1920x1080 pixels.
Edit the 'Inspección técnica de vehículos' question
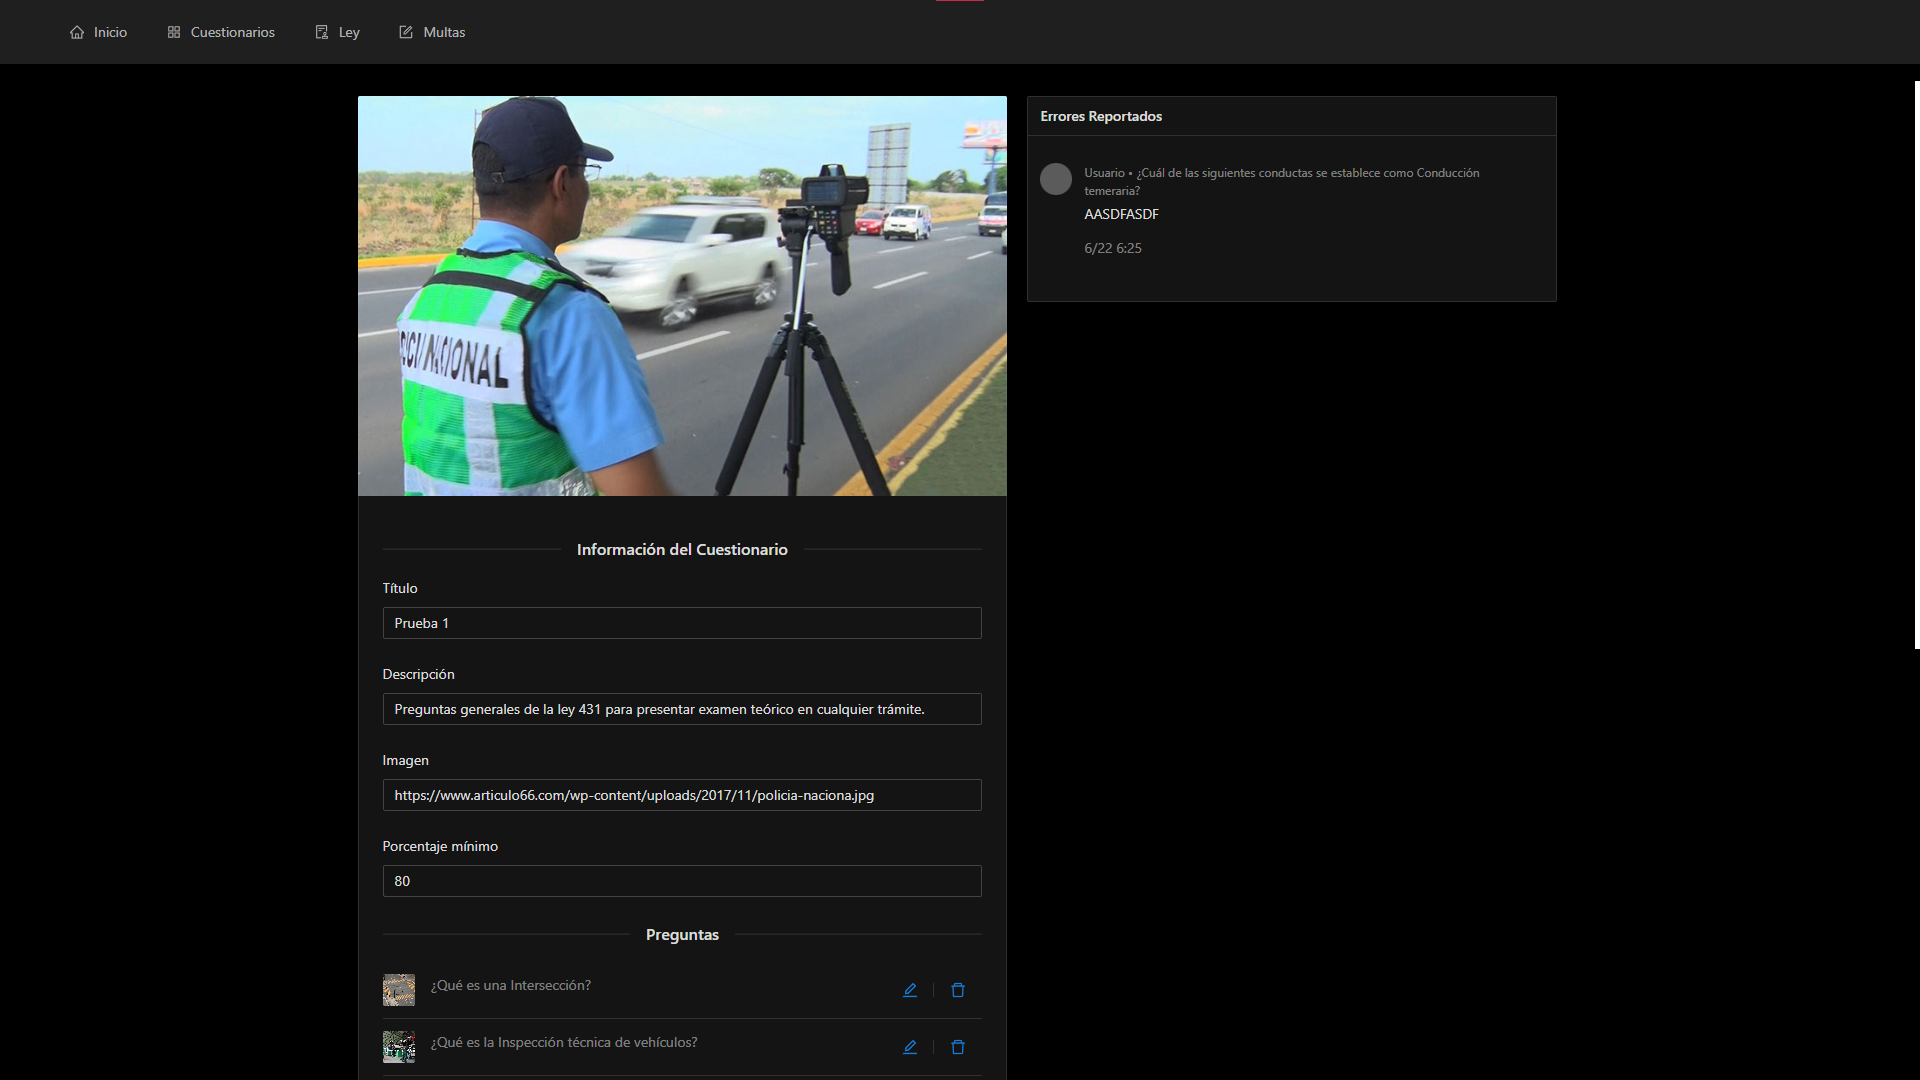click(910, 1047)
